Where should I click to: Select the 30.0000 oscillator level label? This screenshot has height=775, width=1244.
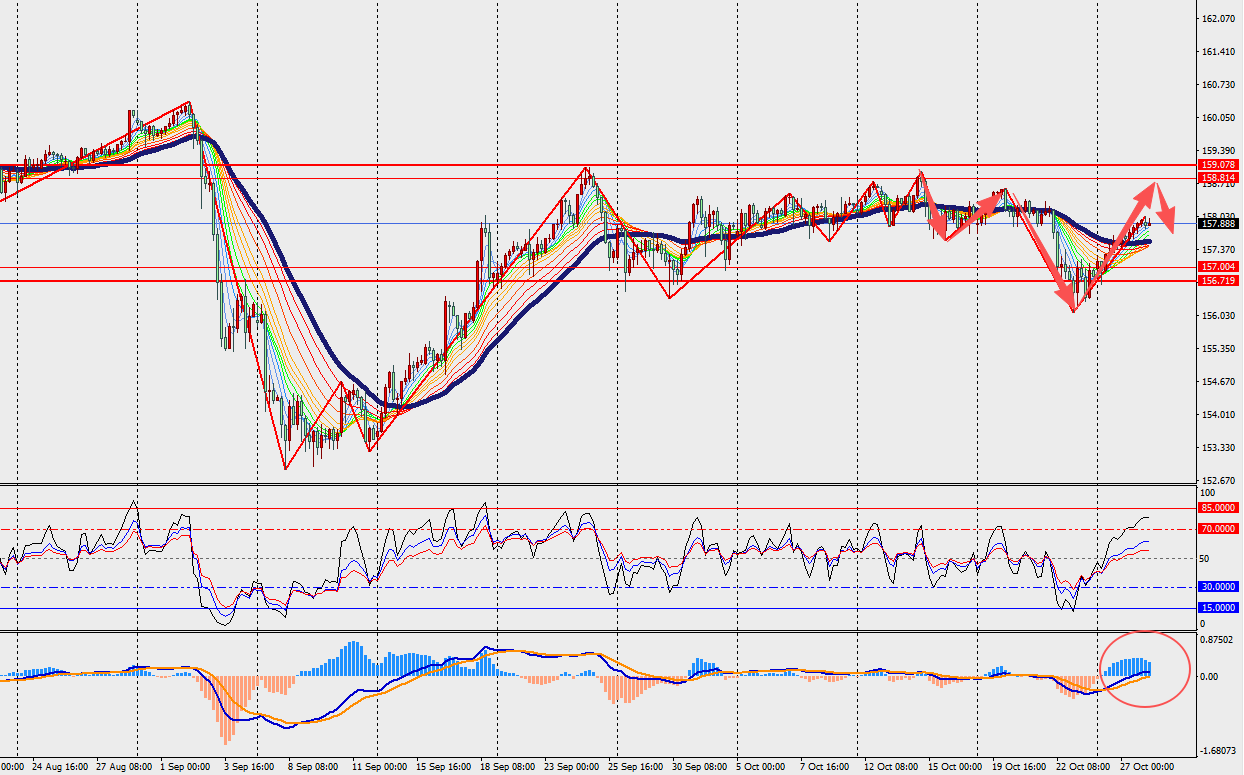[1218, 587]
